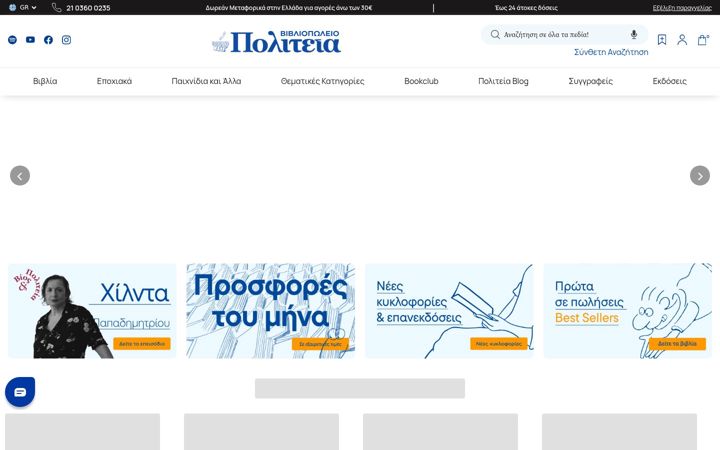Screen dimensions: 720x450
Task: Open the Συγγραφείς menu item
Action: pos(591,81)
